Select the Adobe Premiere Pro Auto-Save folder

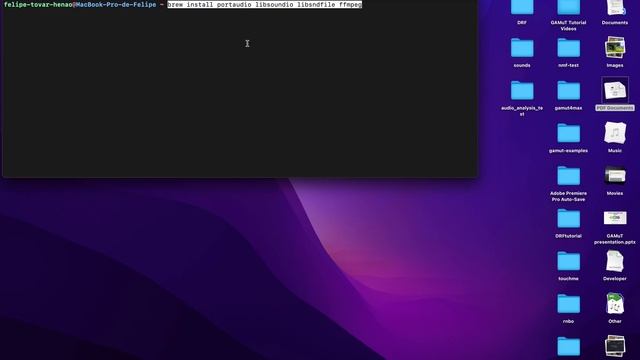pyautogui.click(x=569, y=176)
